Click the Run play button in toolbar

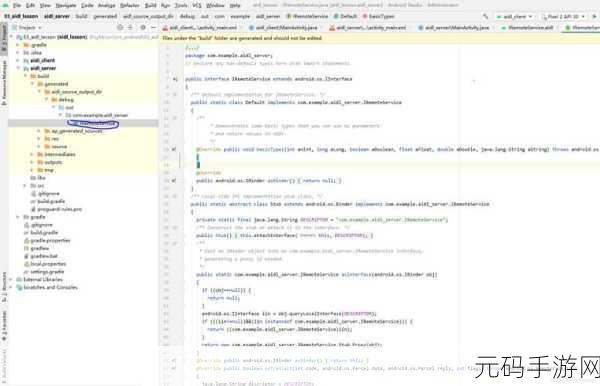pyautogui.click(x=594, y=16)
